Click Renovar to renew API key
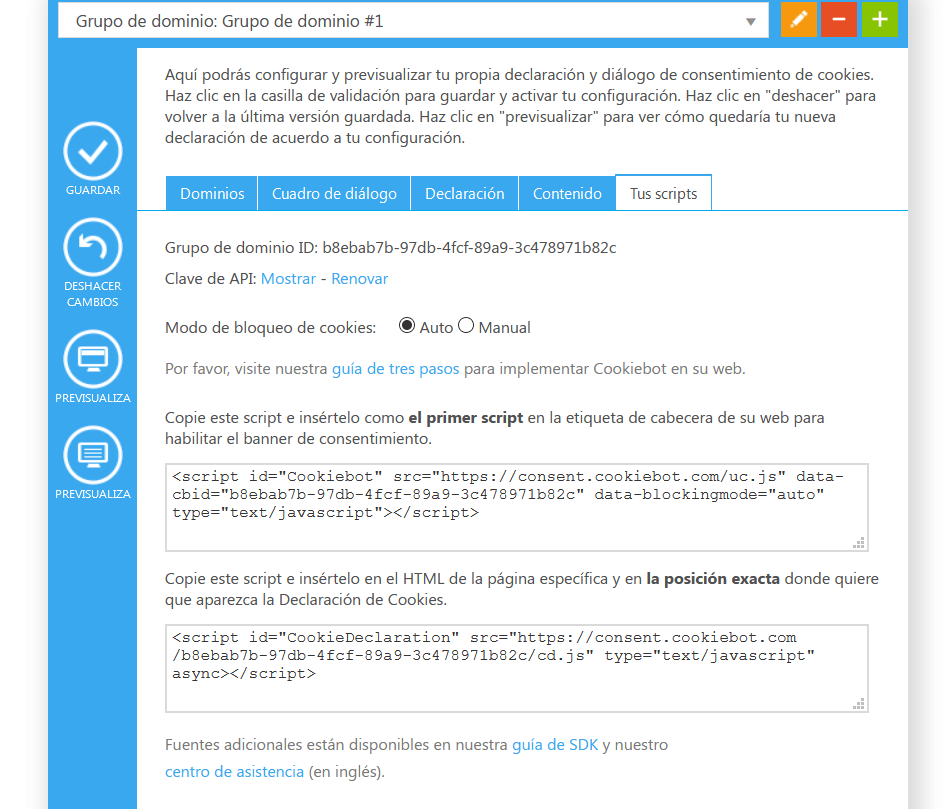The image size is (951, 809). 359,278
